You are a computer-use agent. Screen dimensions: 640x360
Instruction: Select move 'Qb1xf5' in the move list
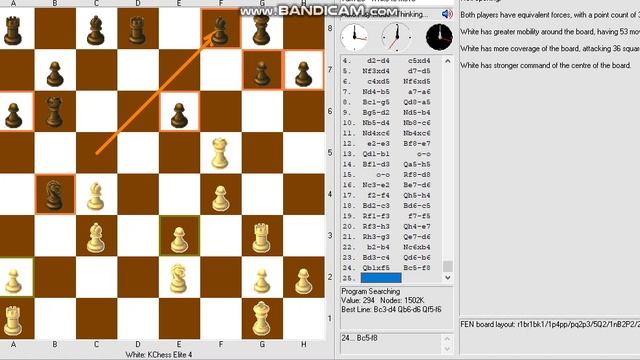coord(376,268)
